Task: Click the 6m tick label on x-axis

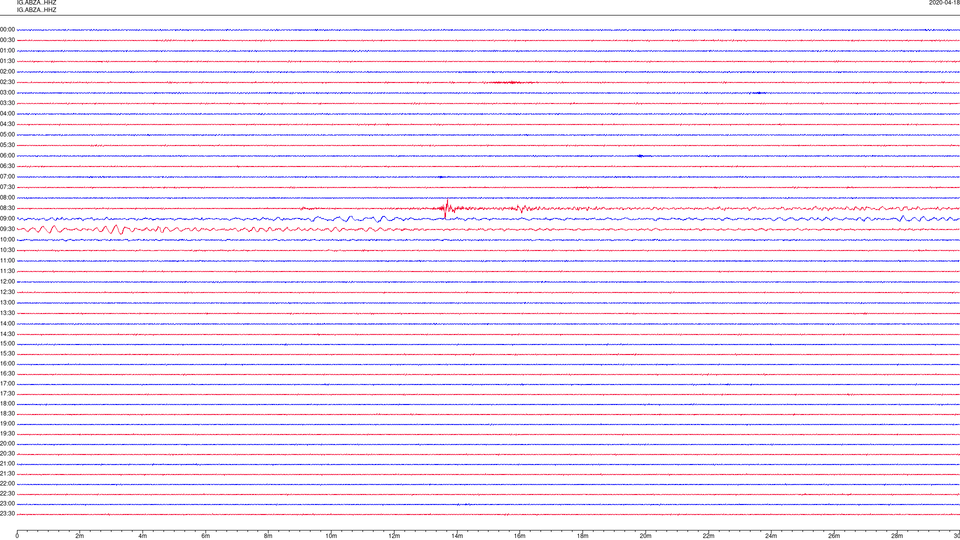Action: (206, 536)
